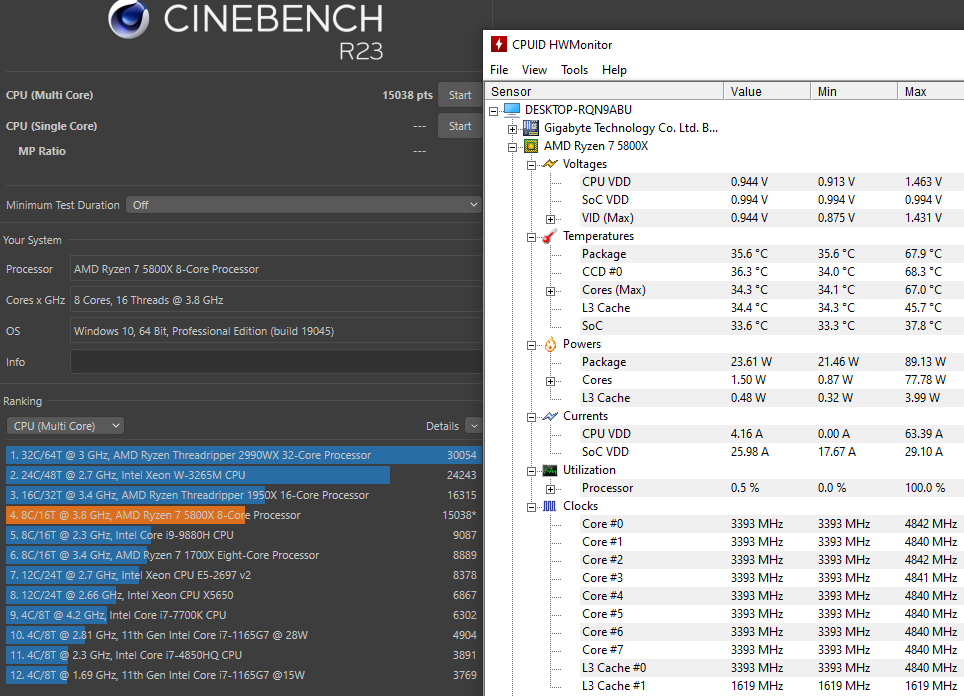
Task: Select the Ryzen 7 1700X ranking row
Action: coord(243,555)
